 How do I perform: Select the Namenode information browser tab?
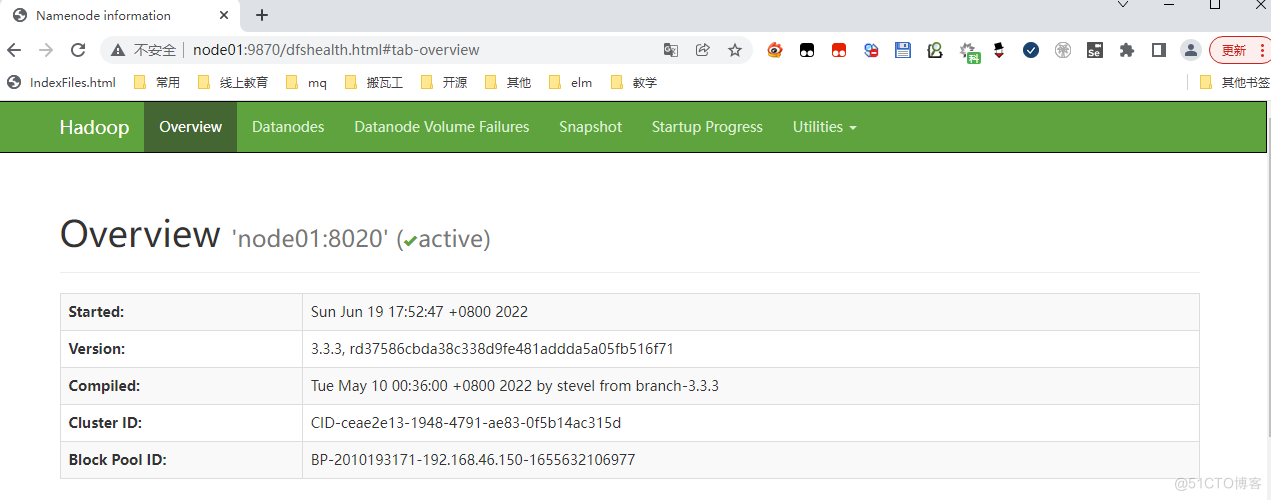tap(122, 15)
